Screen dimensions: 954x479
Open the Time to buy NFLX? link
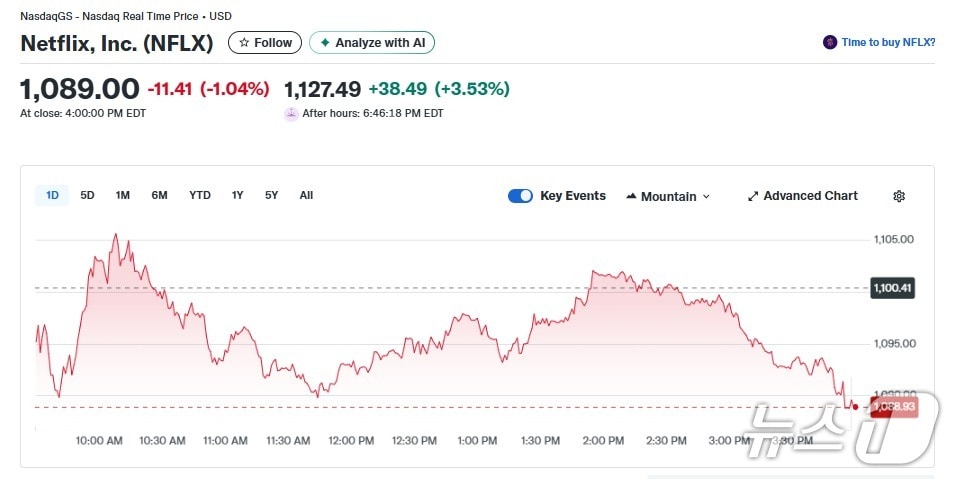click(x=888, y=42)
